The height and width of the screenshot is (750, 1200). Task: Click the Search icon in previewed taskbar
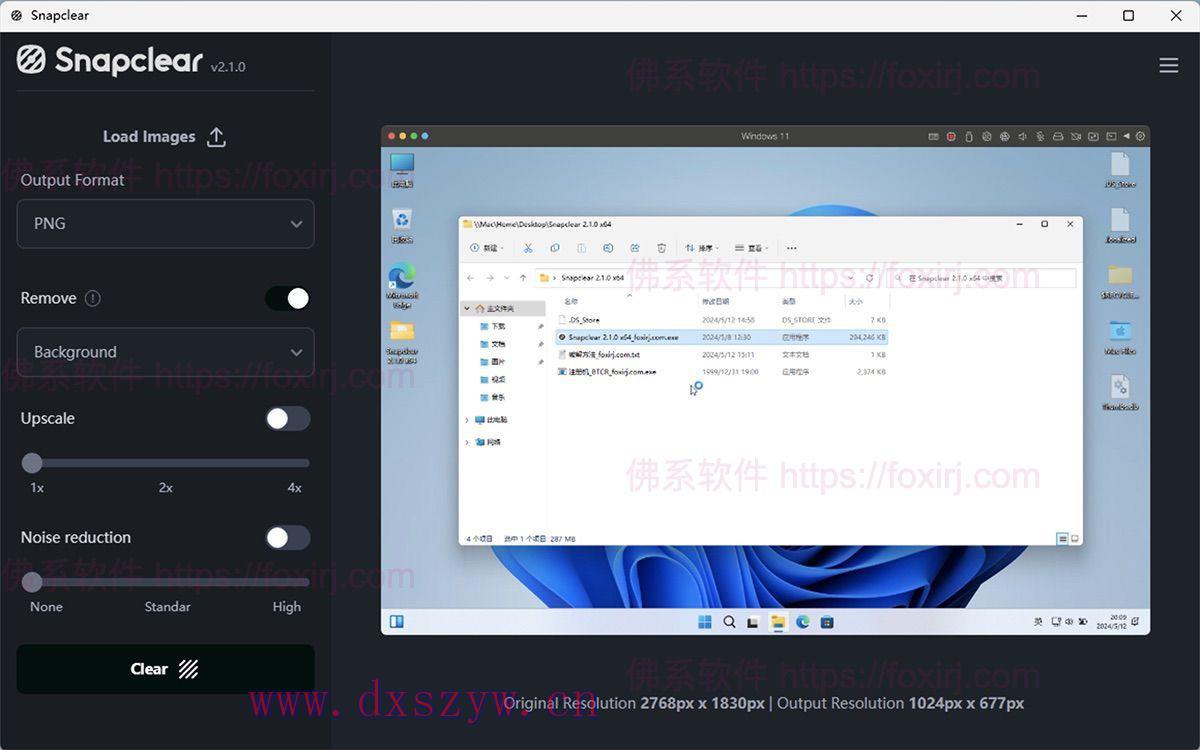coord(729,622)
